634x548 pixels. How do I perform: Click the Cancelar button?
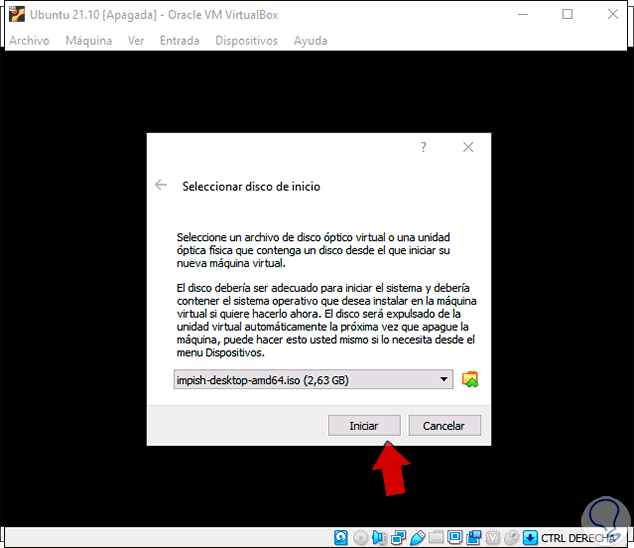[x=444, y=425]
